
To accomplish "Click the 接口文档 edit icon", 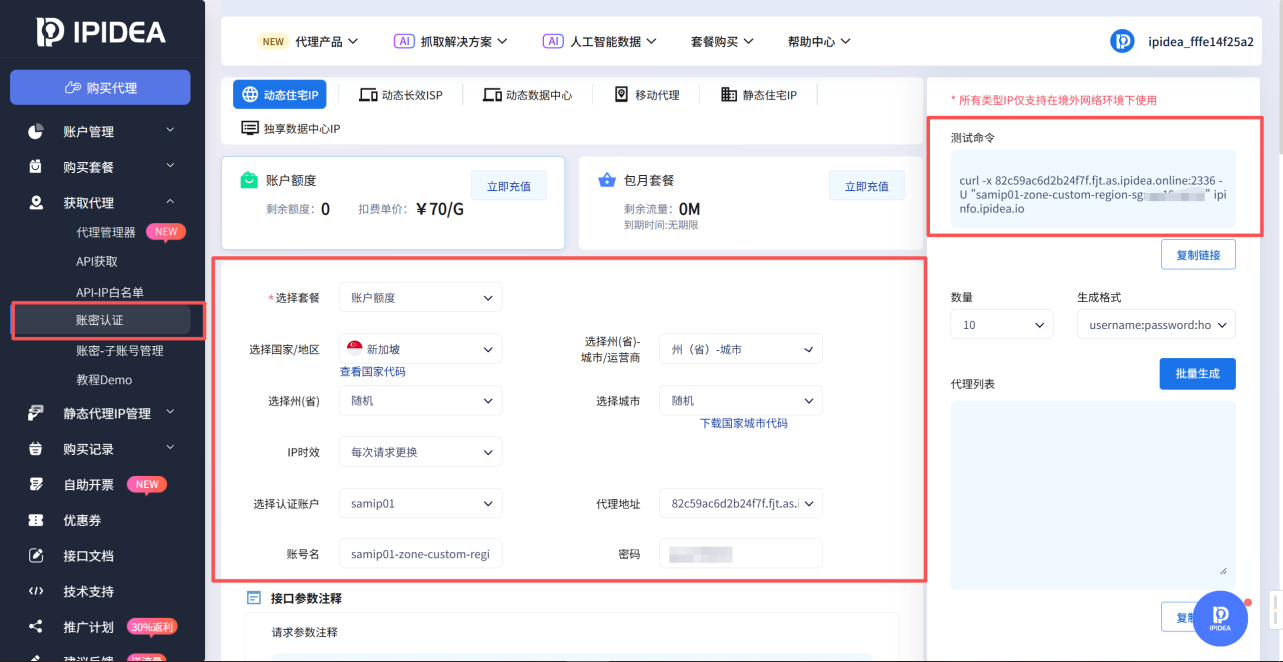I will 36,555.
